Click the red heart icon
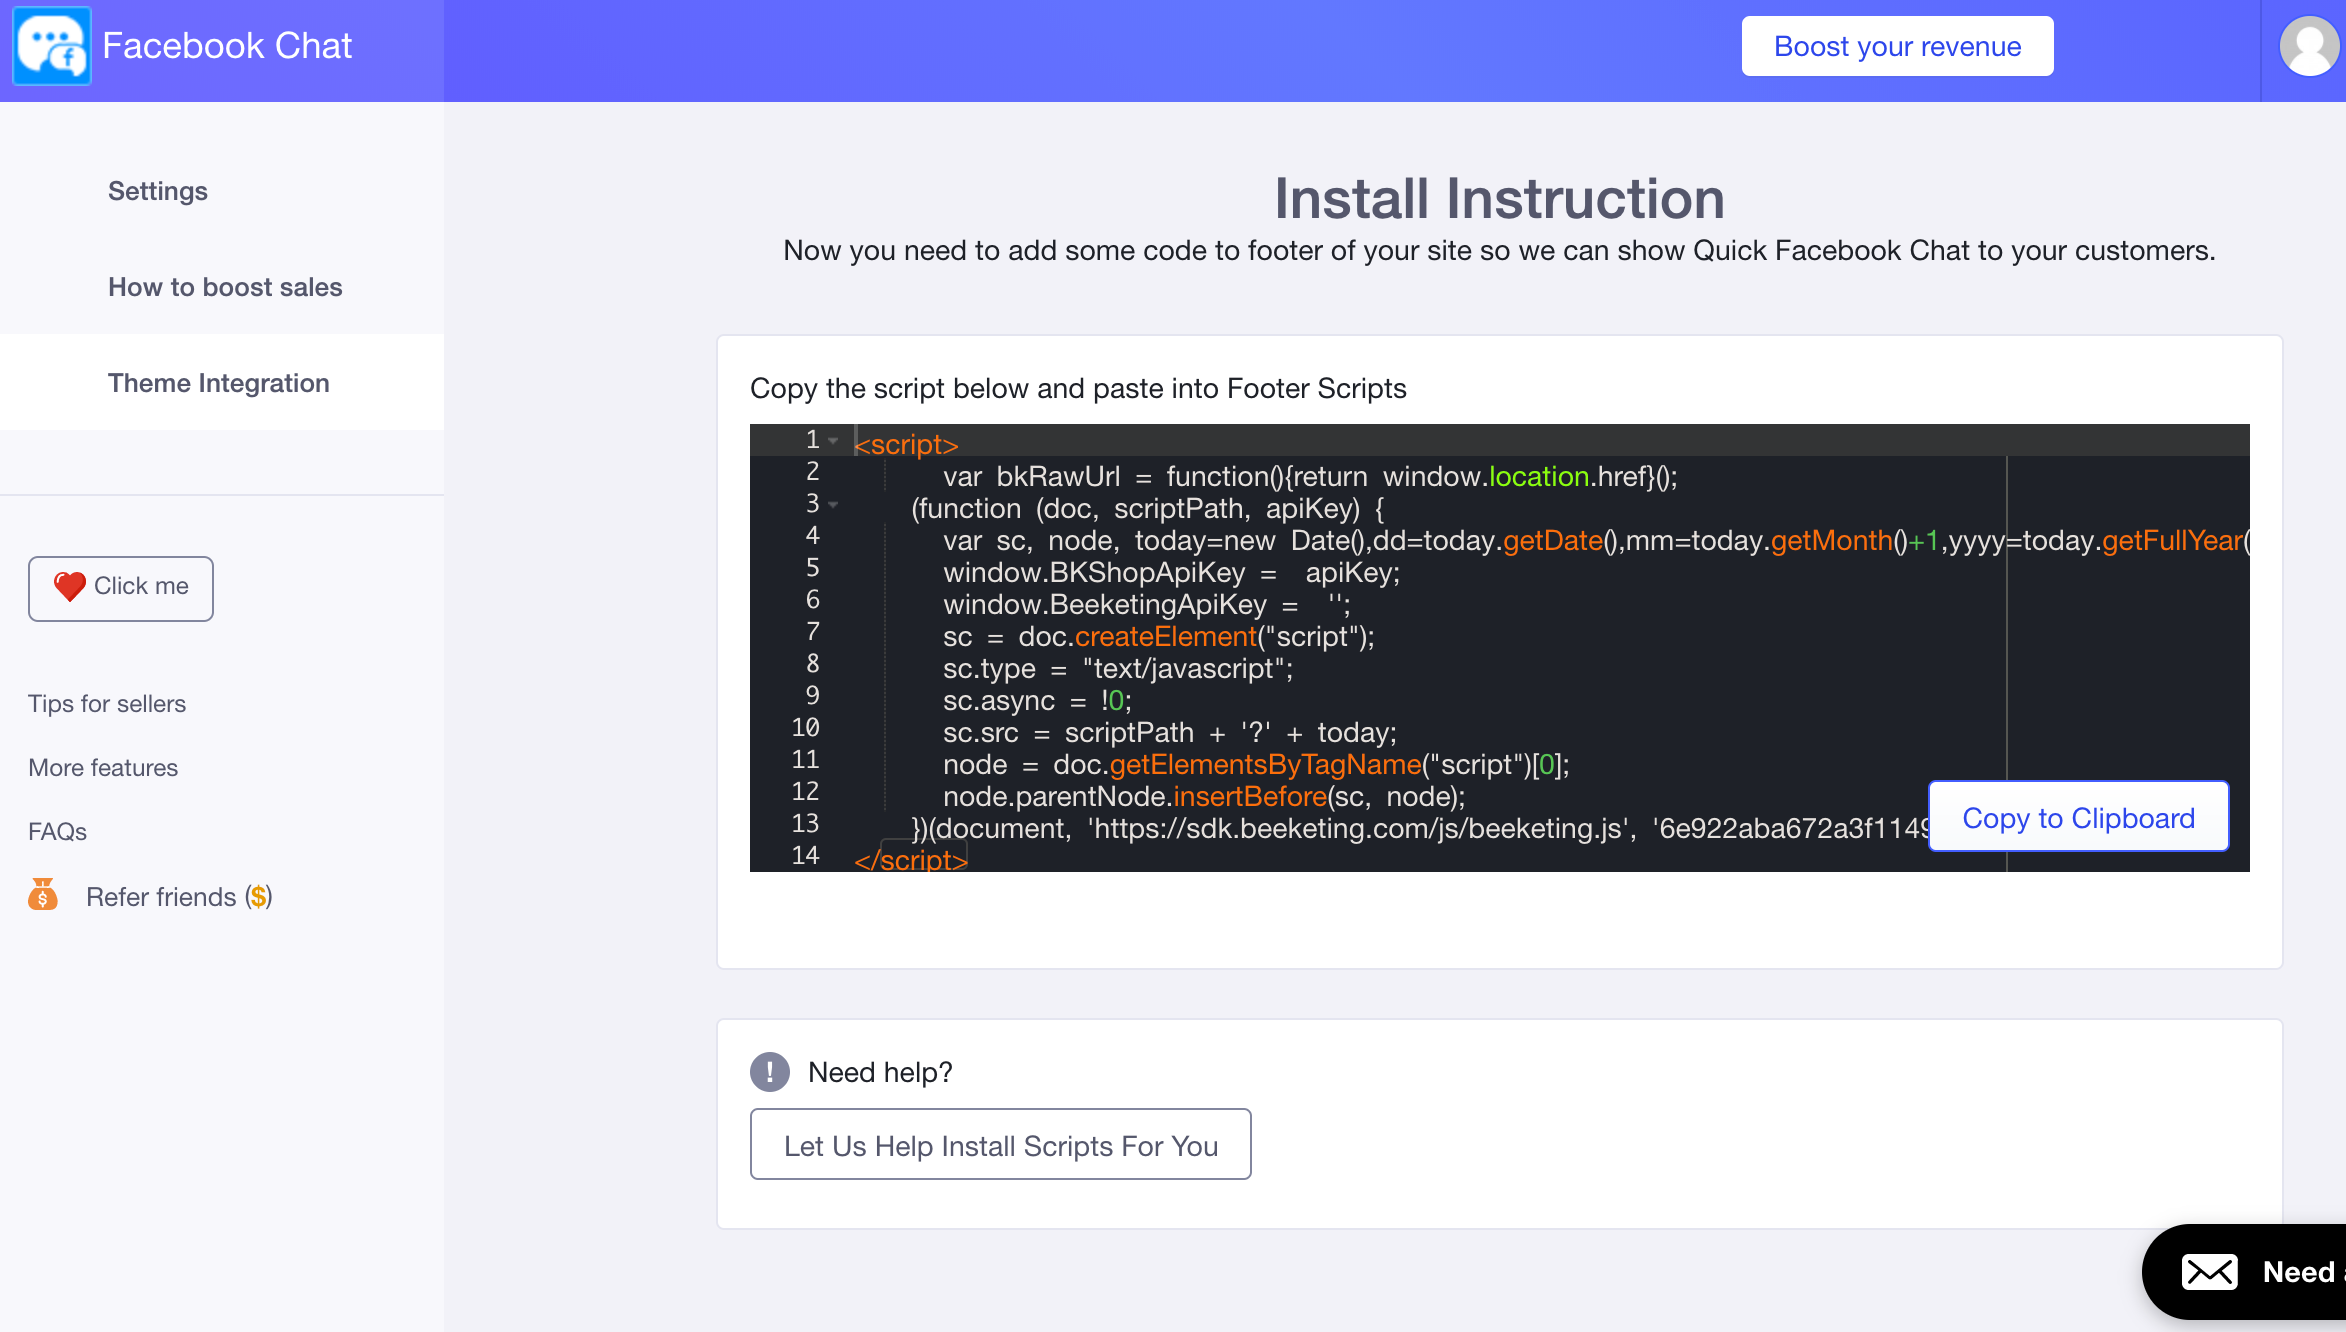2346x1332 pixels. [69, 587]
